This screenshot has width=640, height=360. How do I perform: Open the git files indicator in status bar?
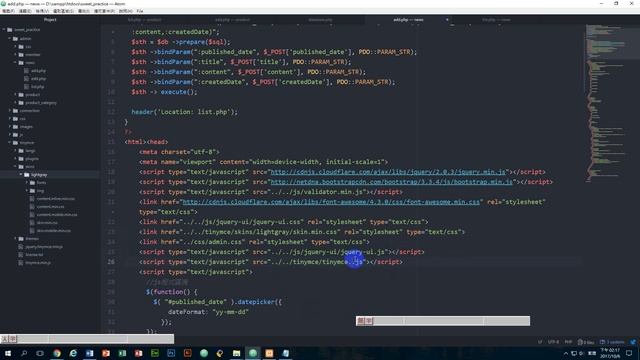click(586, 342)
